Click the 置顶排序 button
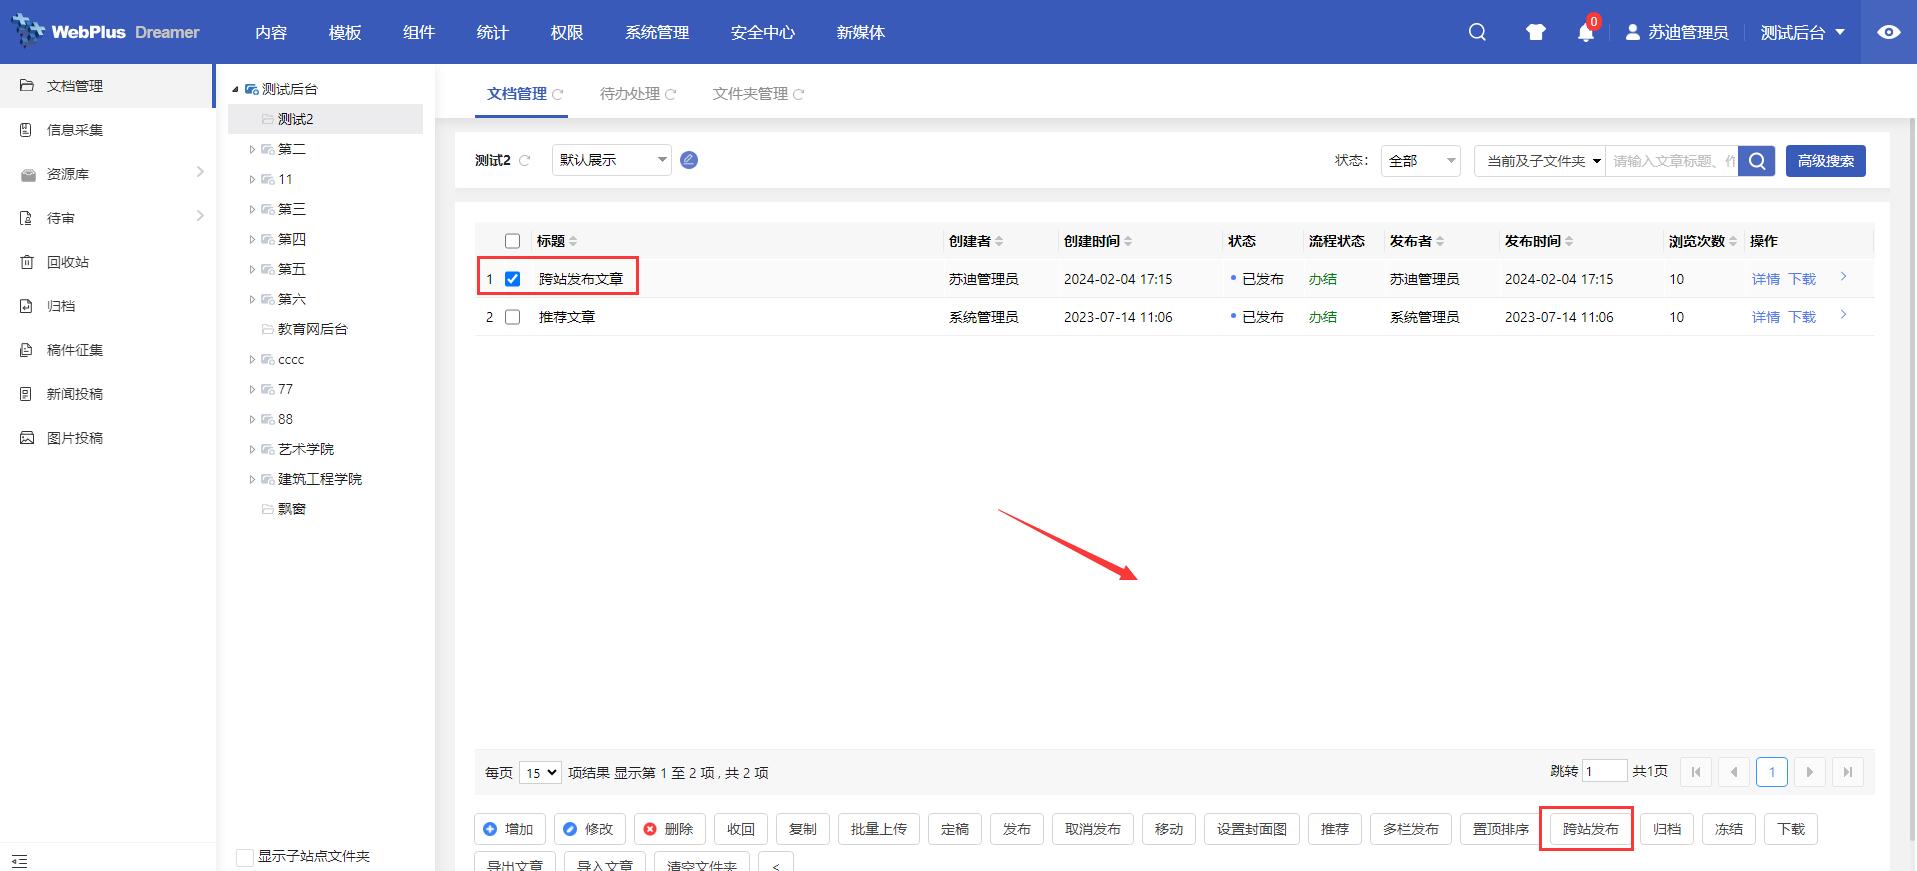1917x871 pixels. tap(1501, 829)
